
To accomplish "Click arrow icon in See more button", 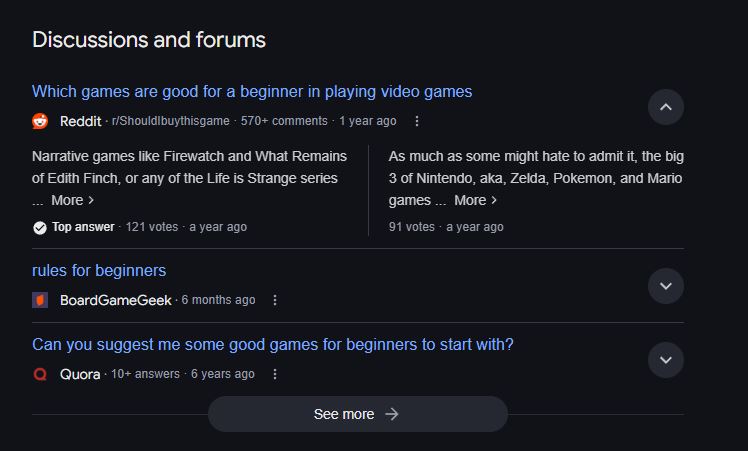I will (392, 414).
